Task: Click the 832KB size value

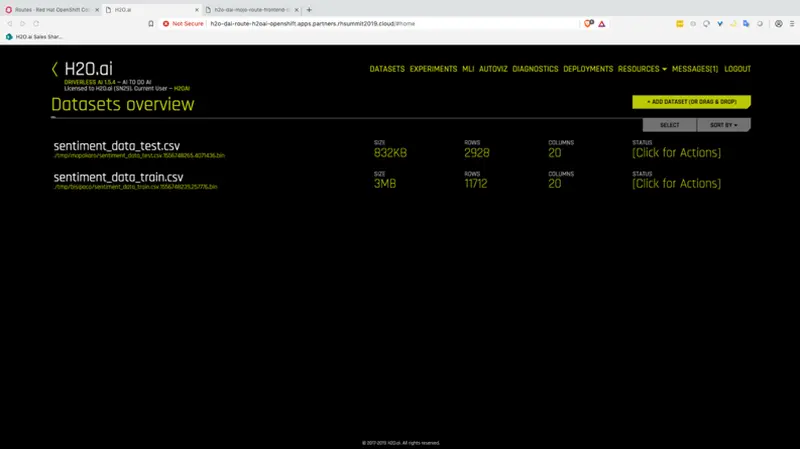Action: pos(390,153)
